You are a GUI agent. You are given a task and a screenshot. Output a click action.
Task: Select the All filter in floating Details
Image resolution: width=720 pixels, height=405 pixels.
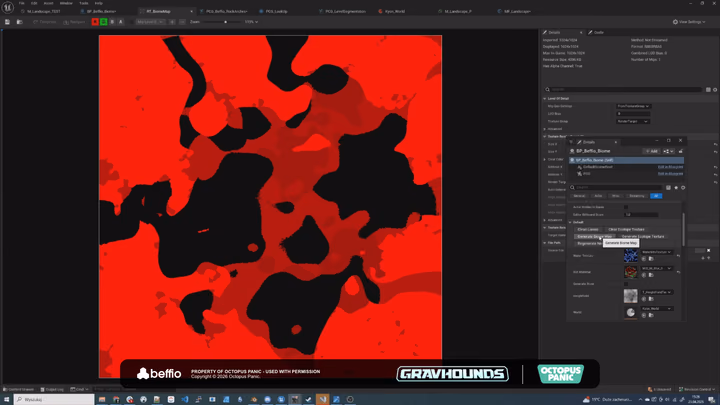pos(656,196)
